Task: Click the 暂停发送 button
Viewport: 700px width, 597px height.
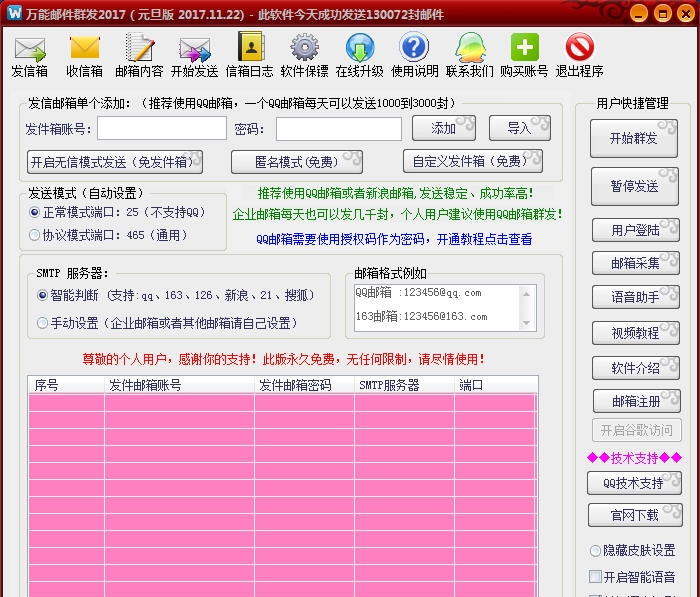Action: click(635, 186)
